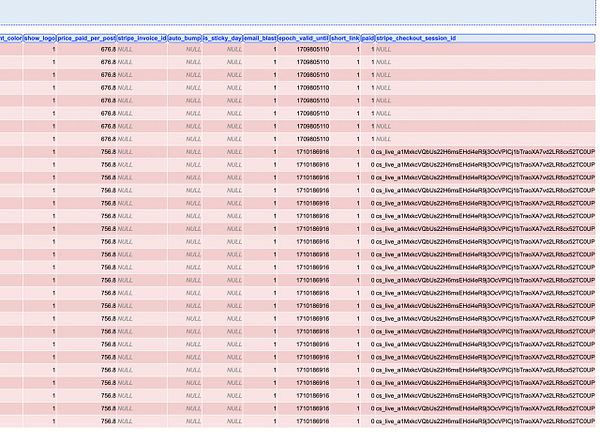Select the first cs_live checkout session id
This screenshot has width=600, height=445.
coord(485,152)
